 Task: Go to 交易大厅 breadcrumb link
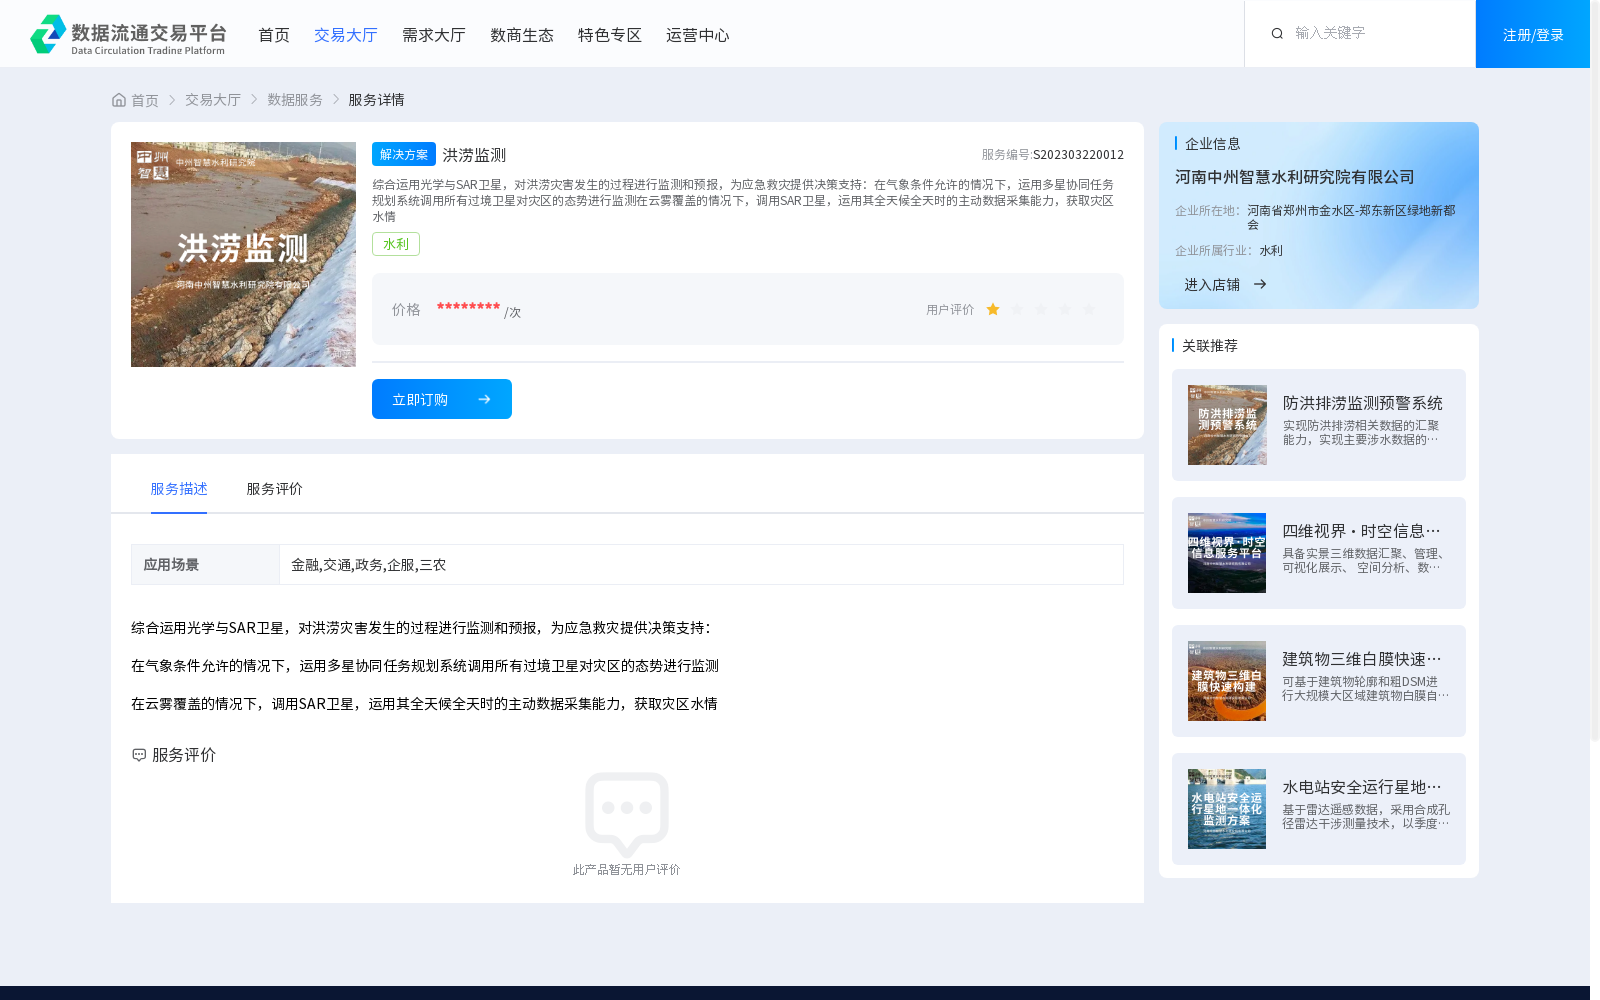[x=213, y=100]
